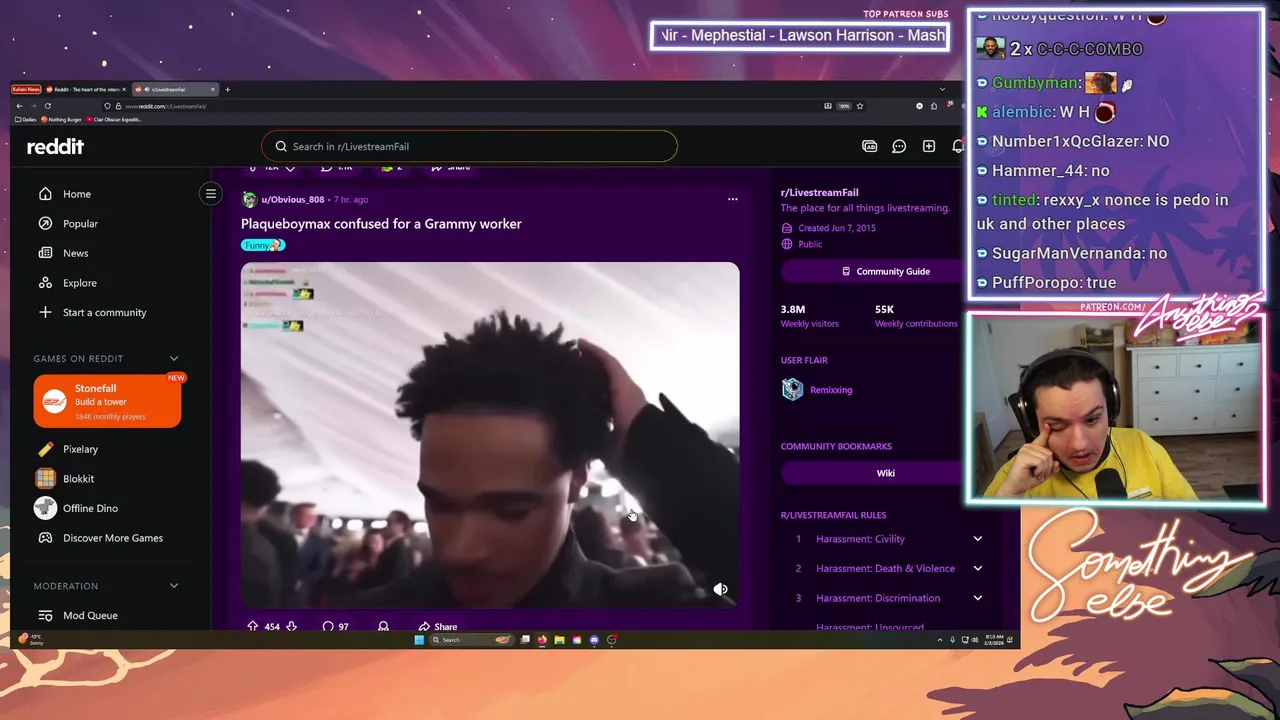Screen dimensions: 1280x720
Task: Open the Dailies bookmarks folder
Action: (25, 119)
